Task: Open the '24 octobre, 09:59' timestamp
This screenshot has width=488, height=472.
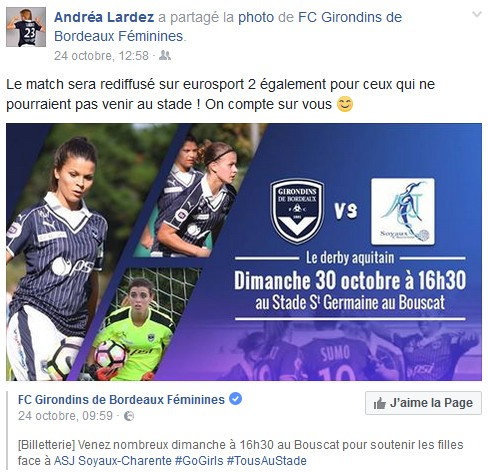Action: (66, 416)
